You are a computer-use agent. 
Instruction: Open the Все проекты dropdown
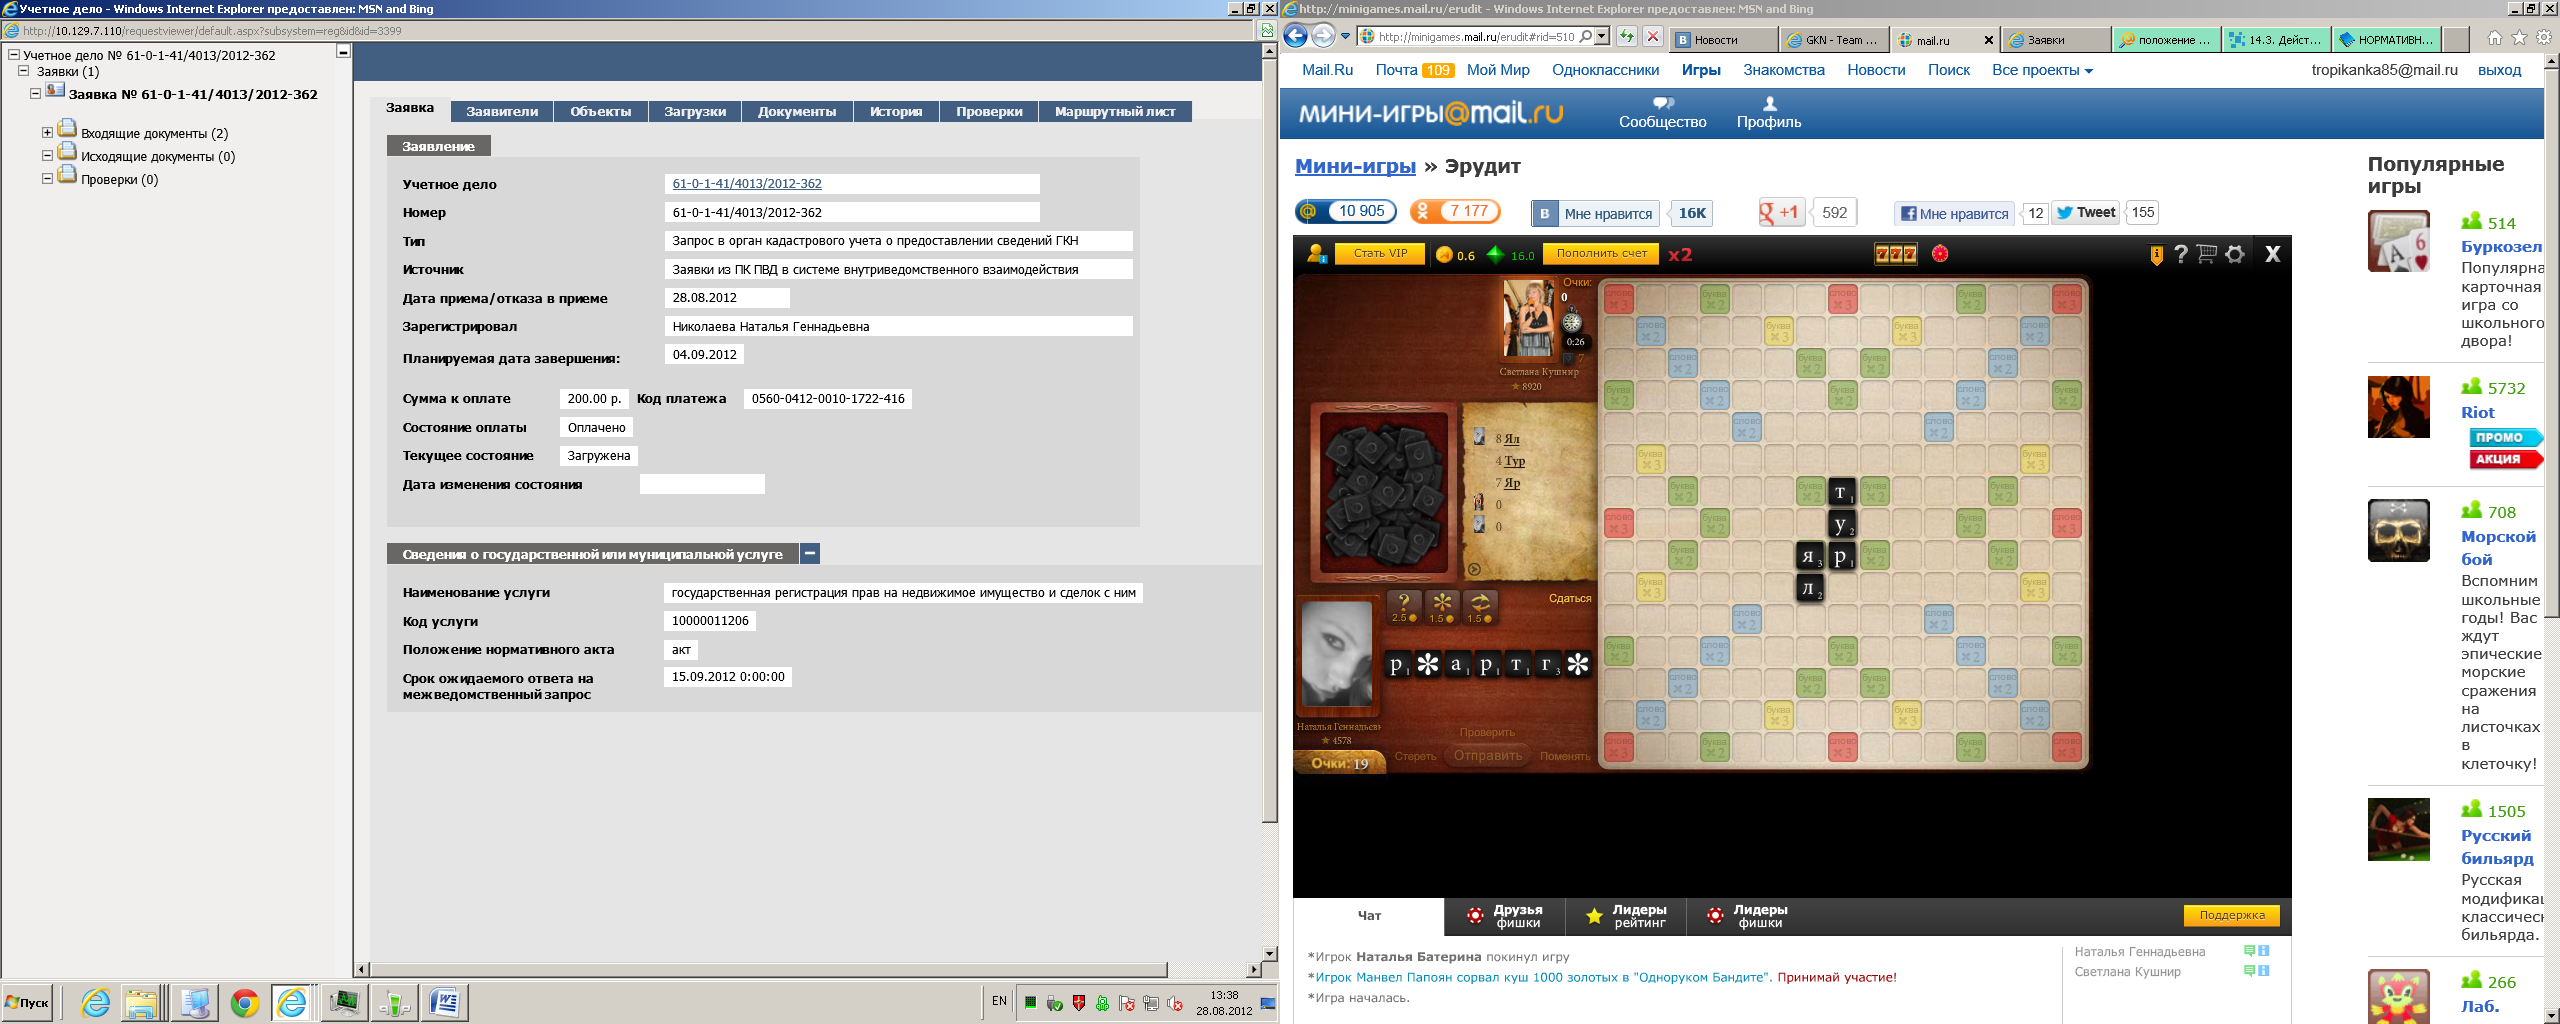click(2042, 70)
